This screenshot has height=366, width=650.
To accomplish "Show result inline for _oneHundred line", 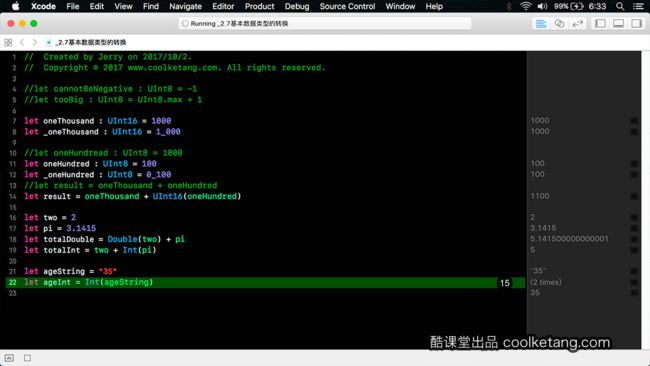I will coord(634,175).
